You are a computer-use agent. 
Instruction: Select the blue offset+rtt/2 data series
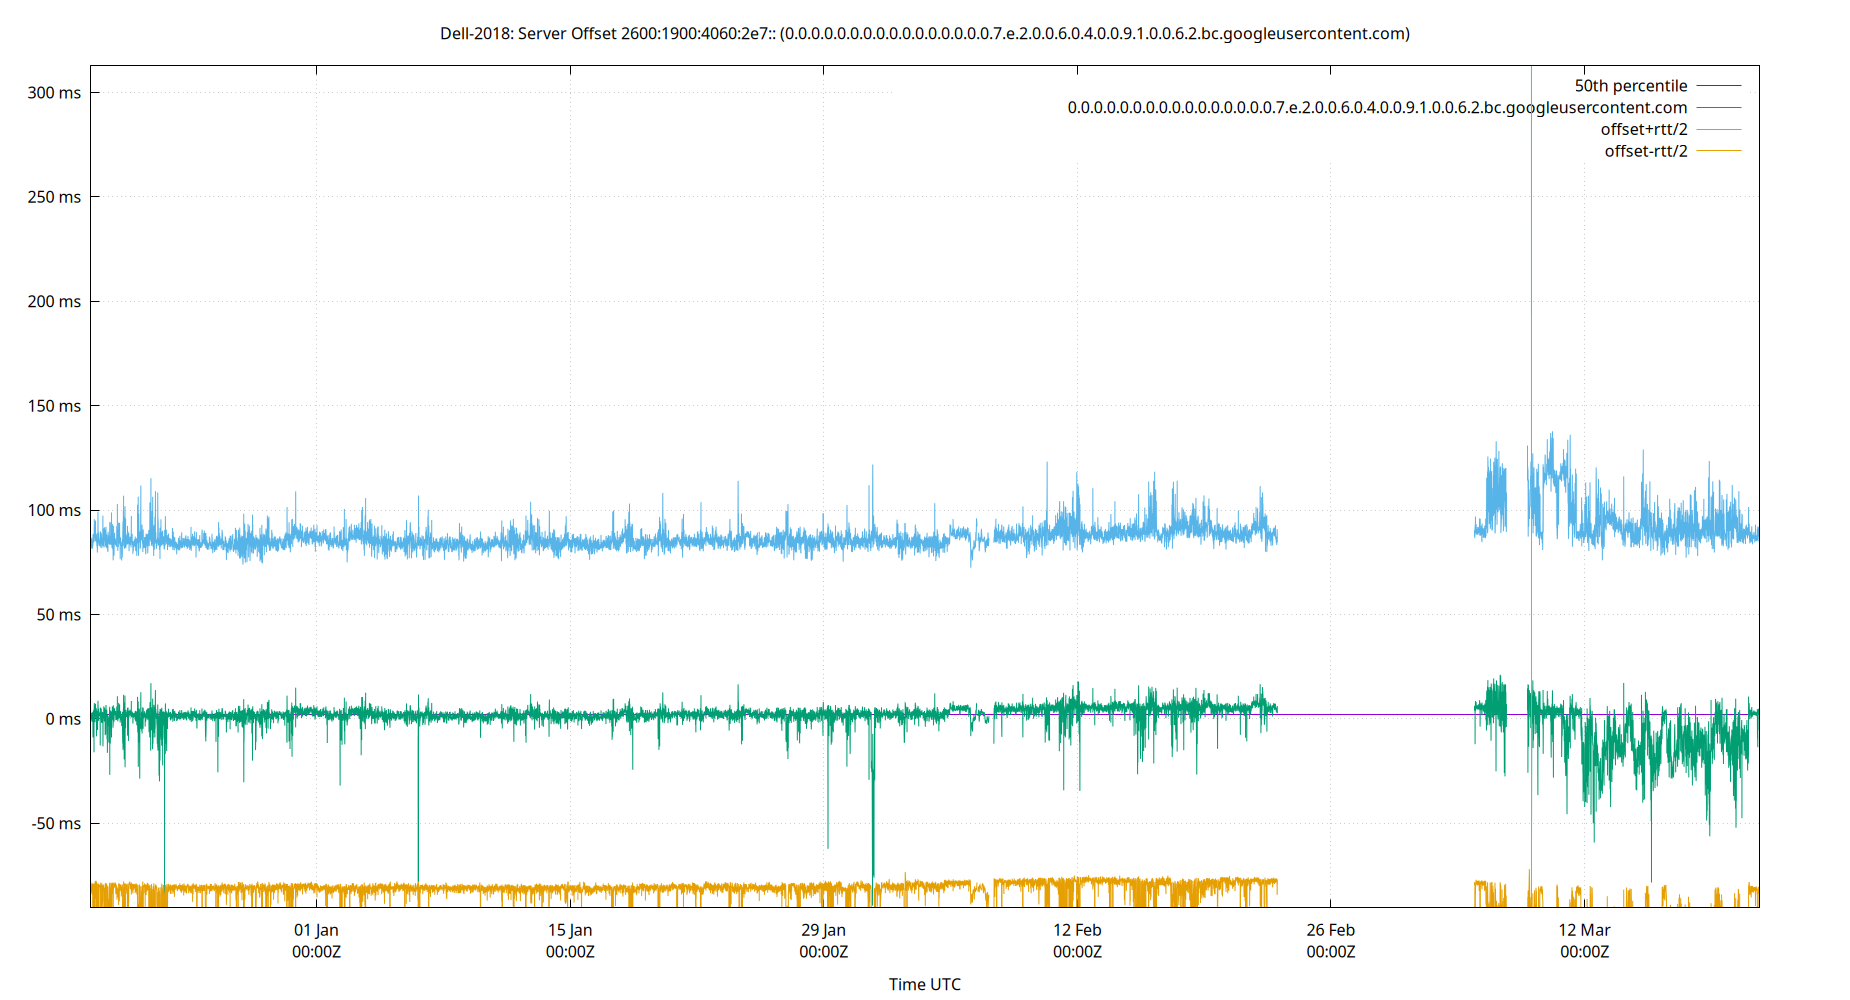point(600,545)
